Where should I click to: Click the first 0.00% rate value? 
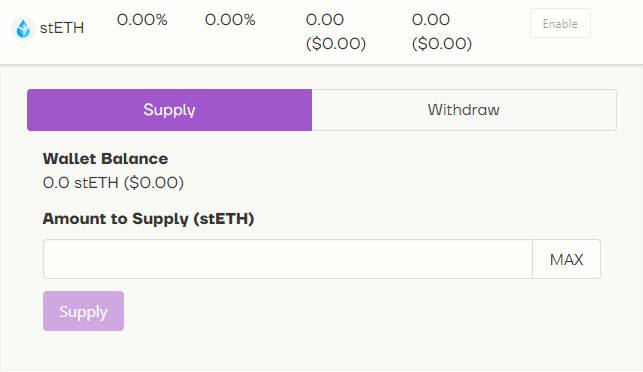[142, 20]
